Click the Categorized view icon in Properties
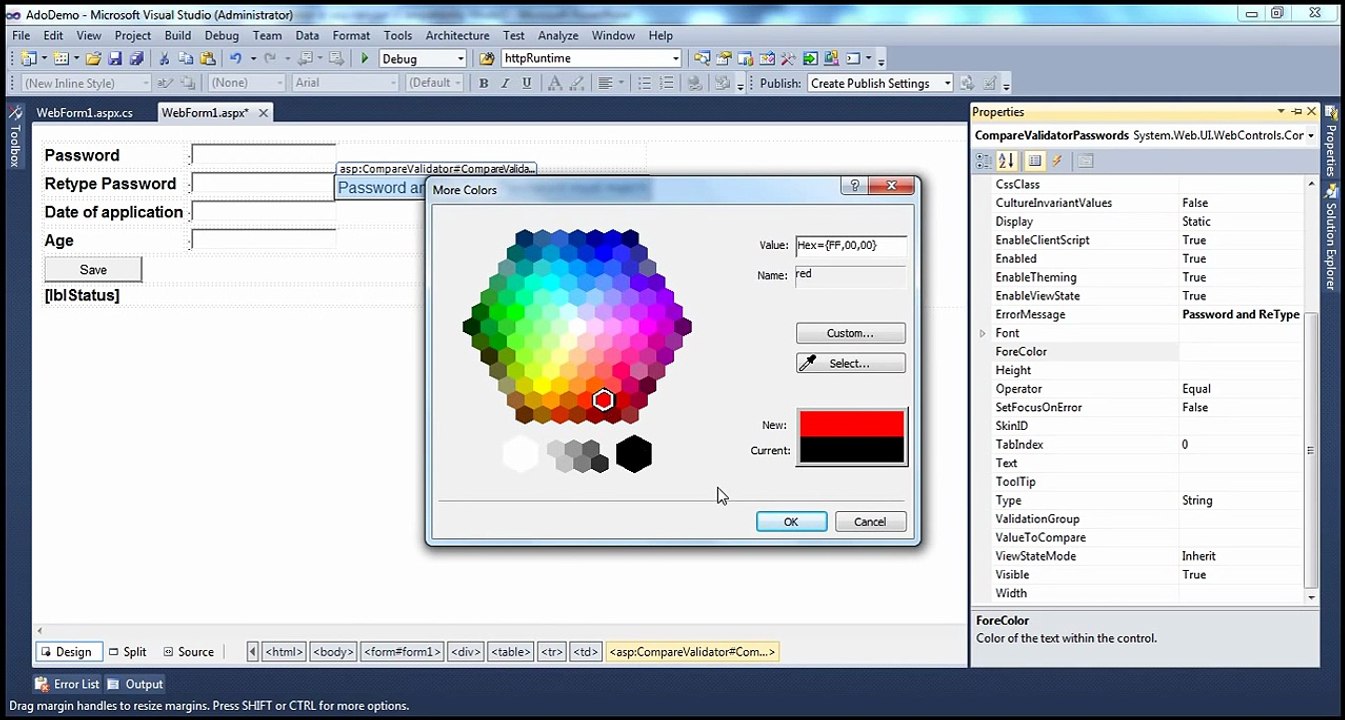 click(x=984, y=160)
